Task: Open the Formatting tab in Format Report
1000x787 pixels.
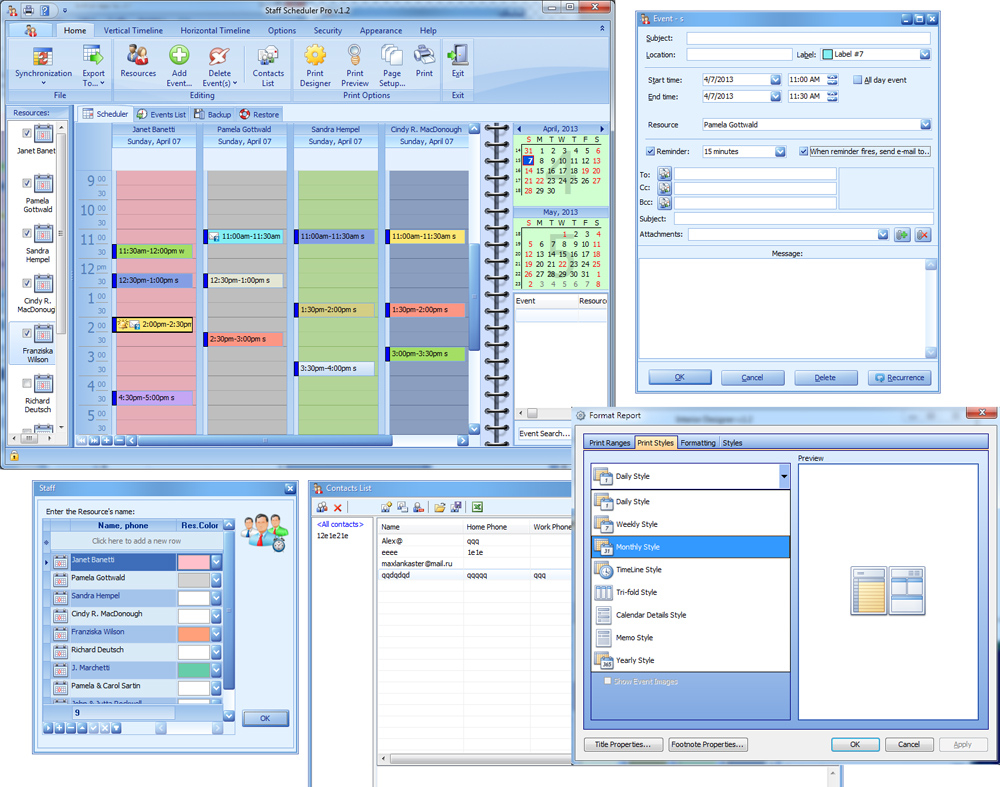Action: point(698,443)
